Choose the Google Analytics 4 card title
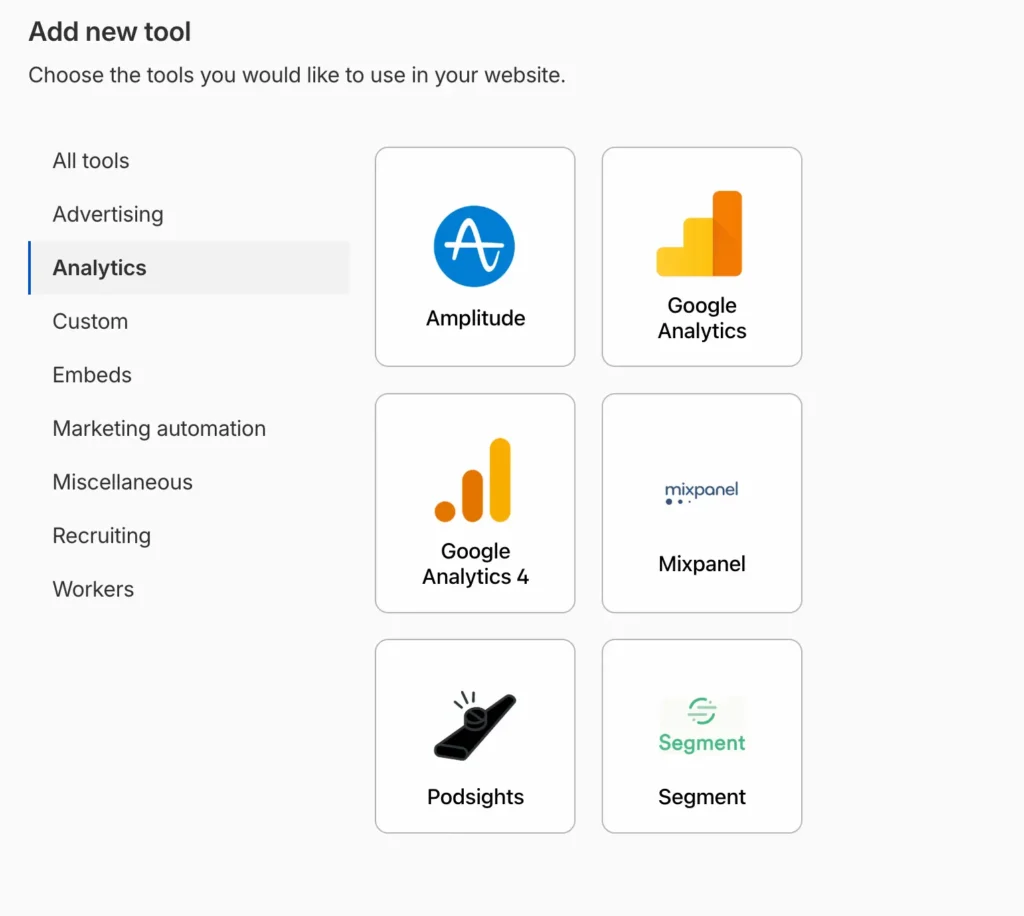 (475, 563)
